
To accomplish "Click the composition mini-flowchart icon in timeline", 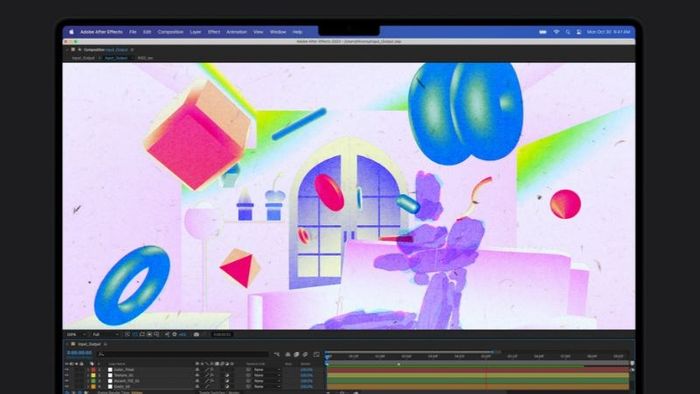I will coord(277,354).
